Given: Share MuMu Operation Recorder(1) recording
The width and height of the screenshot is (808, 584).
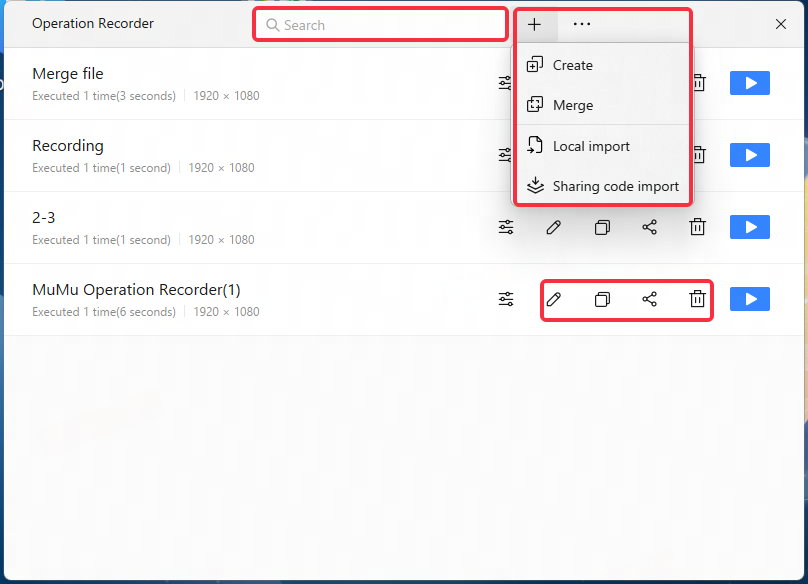Looking at the screenshot, I should (650, 299).
